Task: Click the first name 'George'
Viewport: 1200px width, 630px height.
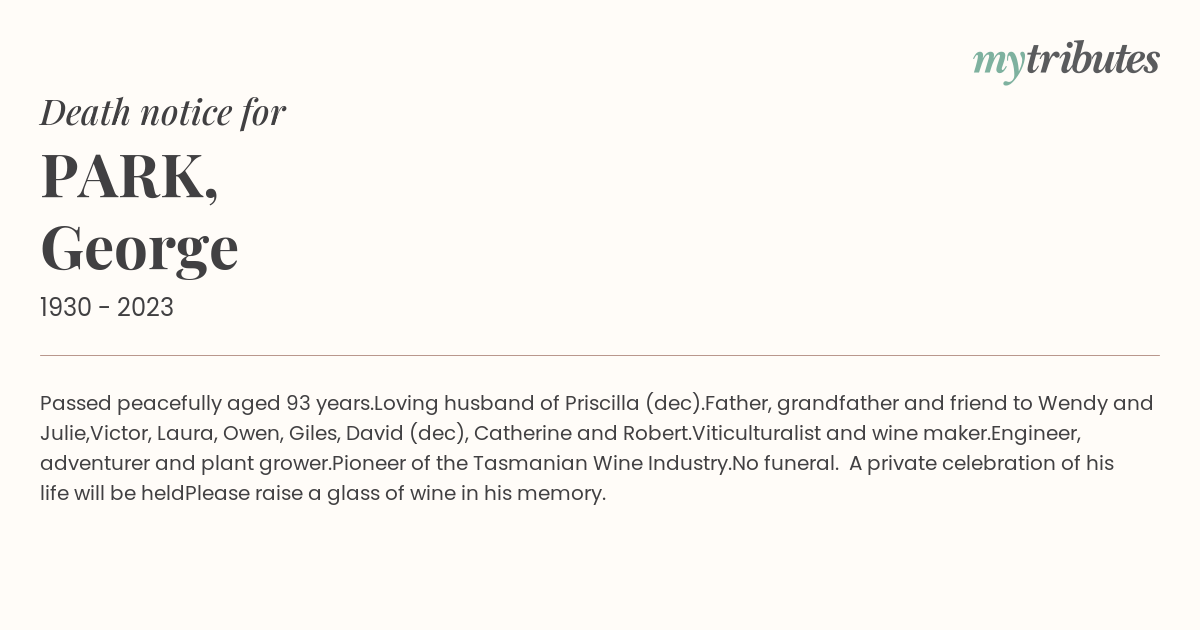Action: pyautogui.click(x=139, y=248)
